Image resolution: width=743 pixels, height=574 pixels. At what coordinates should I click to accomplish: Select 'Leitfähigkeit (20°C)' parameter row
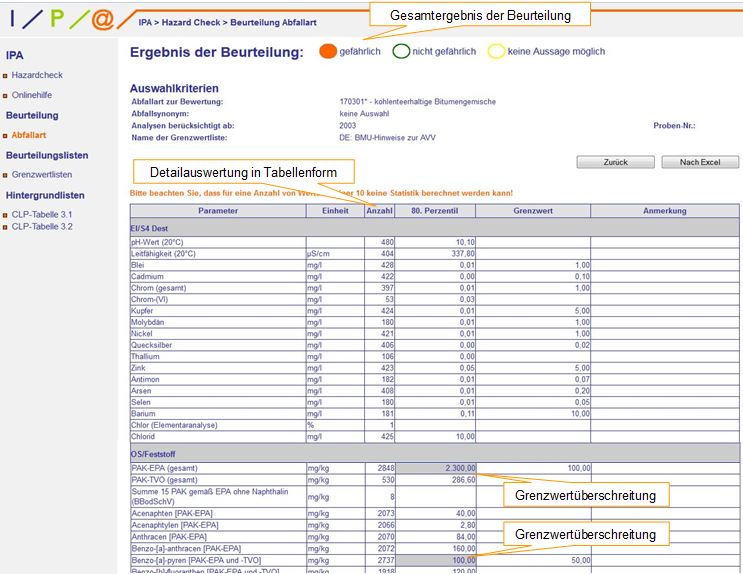pos(435,254)
